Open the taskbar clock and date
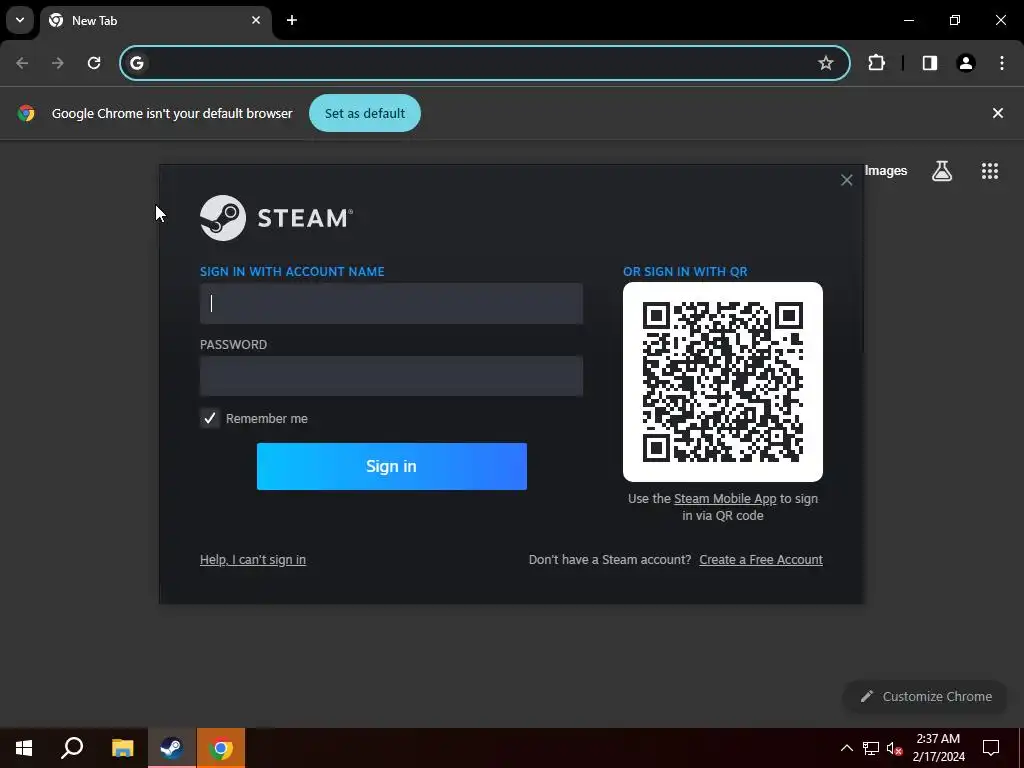1024x768 pixels. point(938,748)
